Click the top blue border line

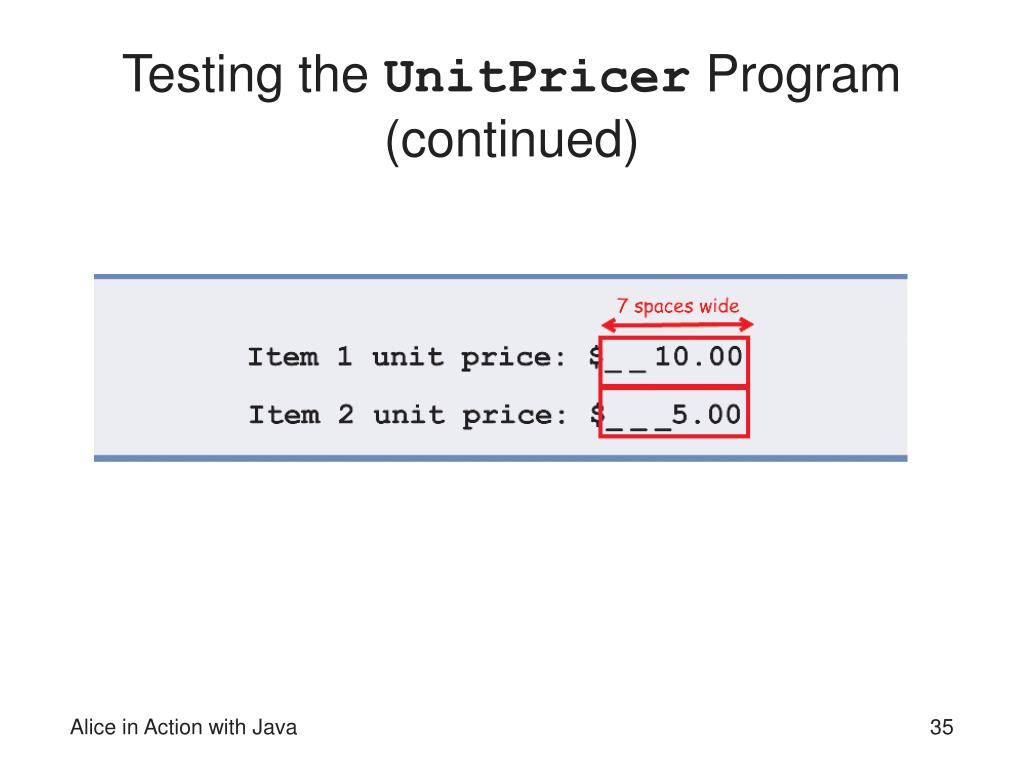tap(500, 277)
